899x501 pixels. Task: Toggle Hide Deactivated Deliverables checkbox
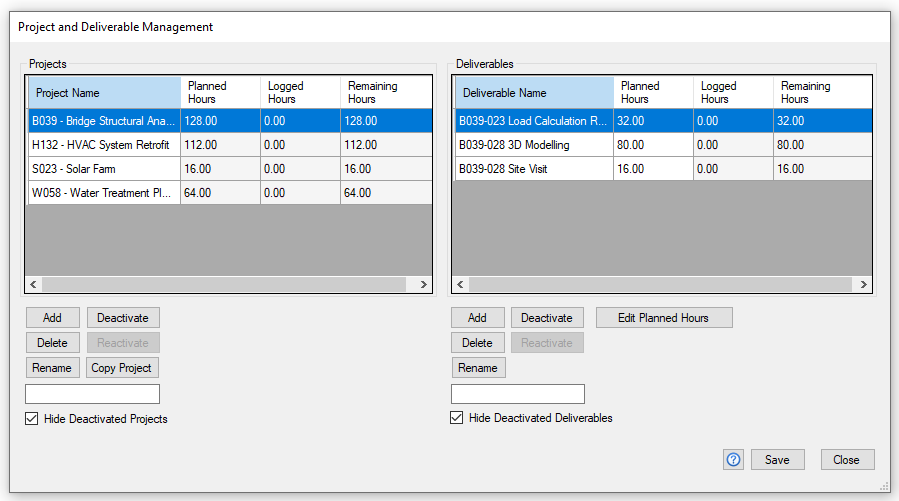pos(456,418)
